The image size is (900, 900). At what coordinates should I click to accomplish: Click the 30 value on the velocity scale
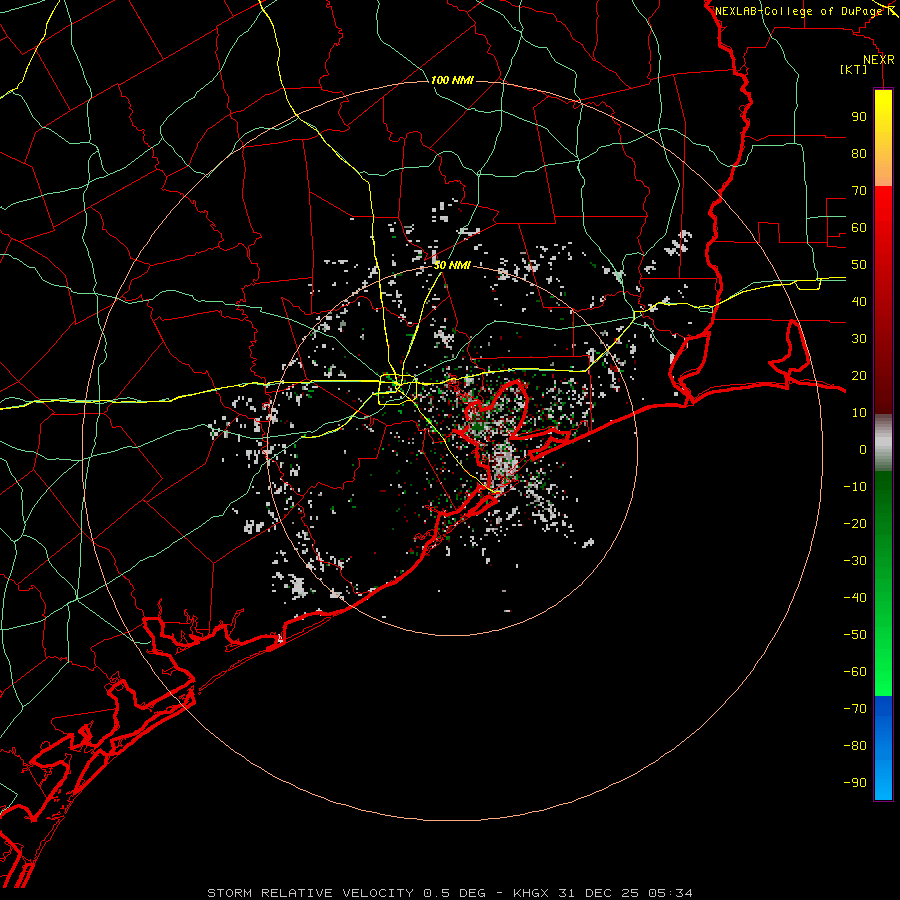859,339
